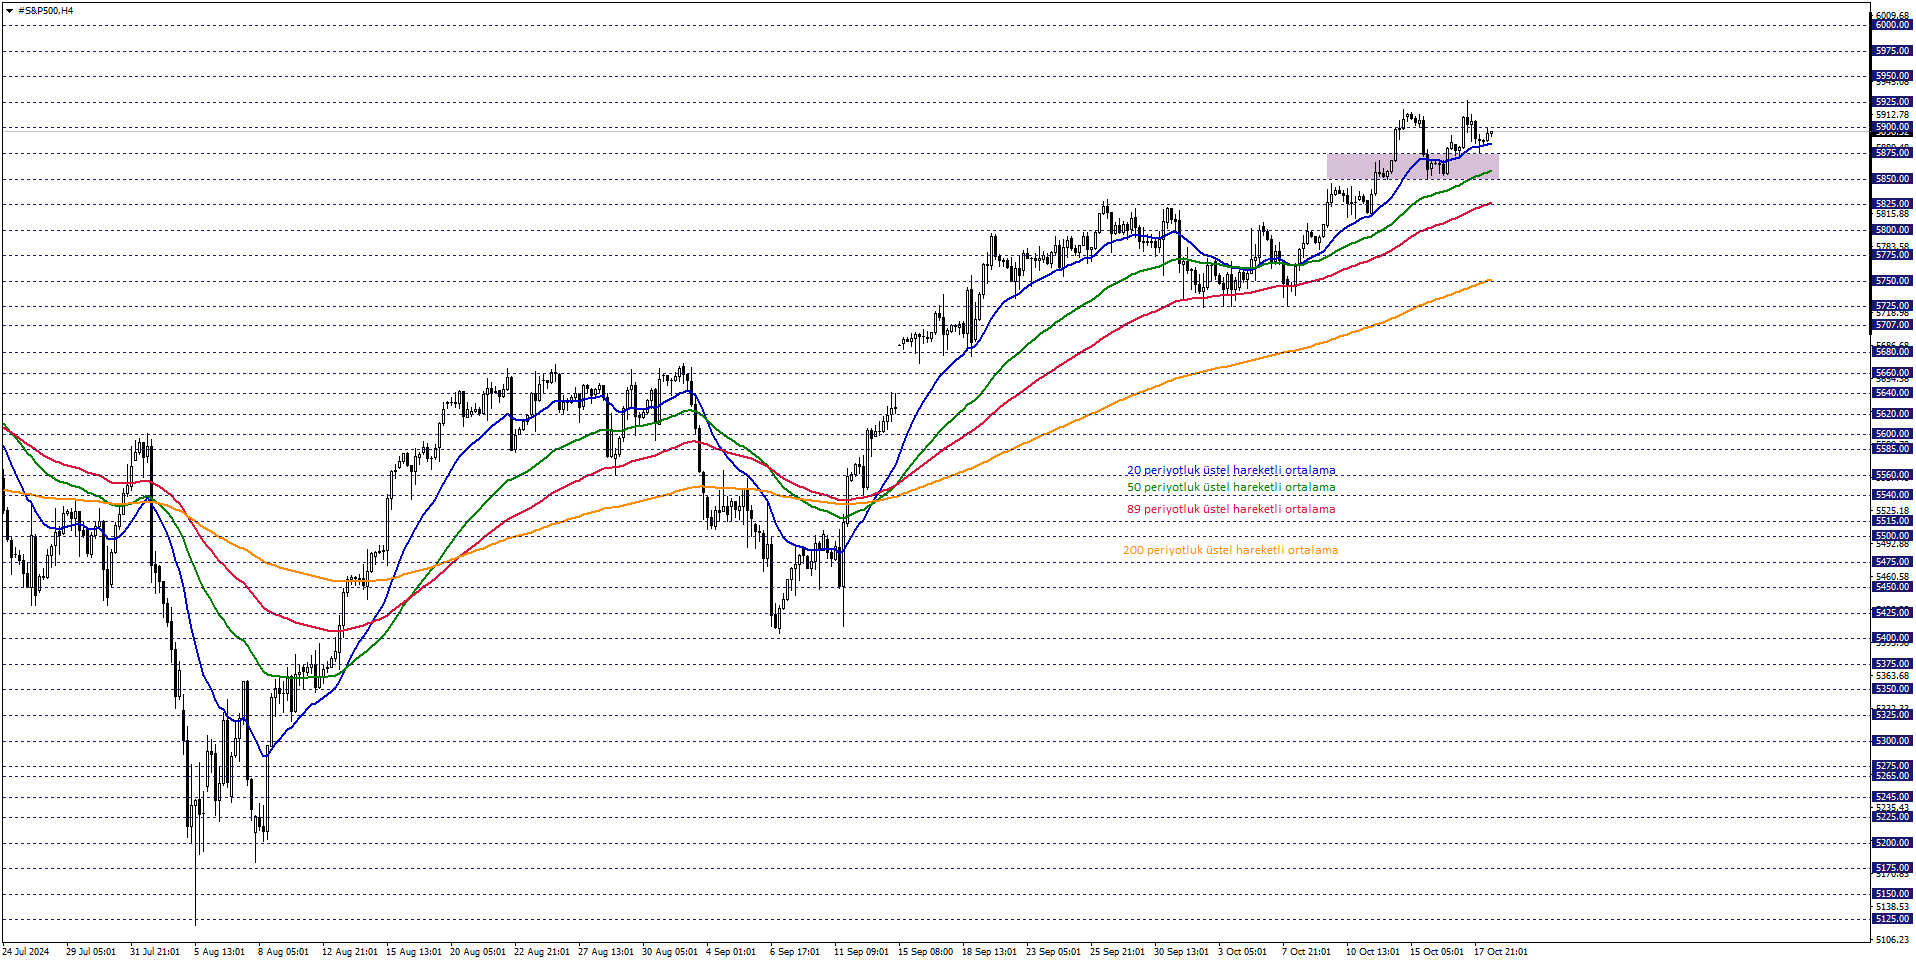Click the 5225.00 price level label
The height and width of the screenshot is (963, 1916).
(x=1892, y=817)
